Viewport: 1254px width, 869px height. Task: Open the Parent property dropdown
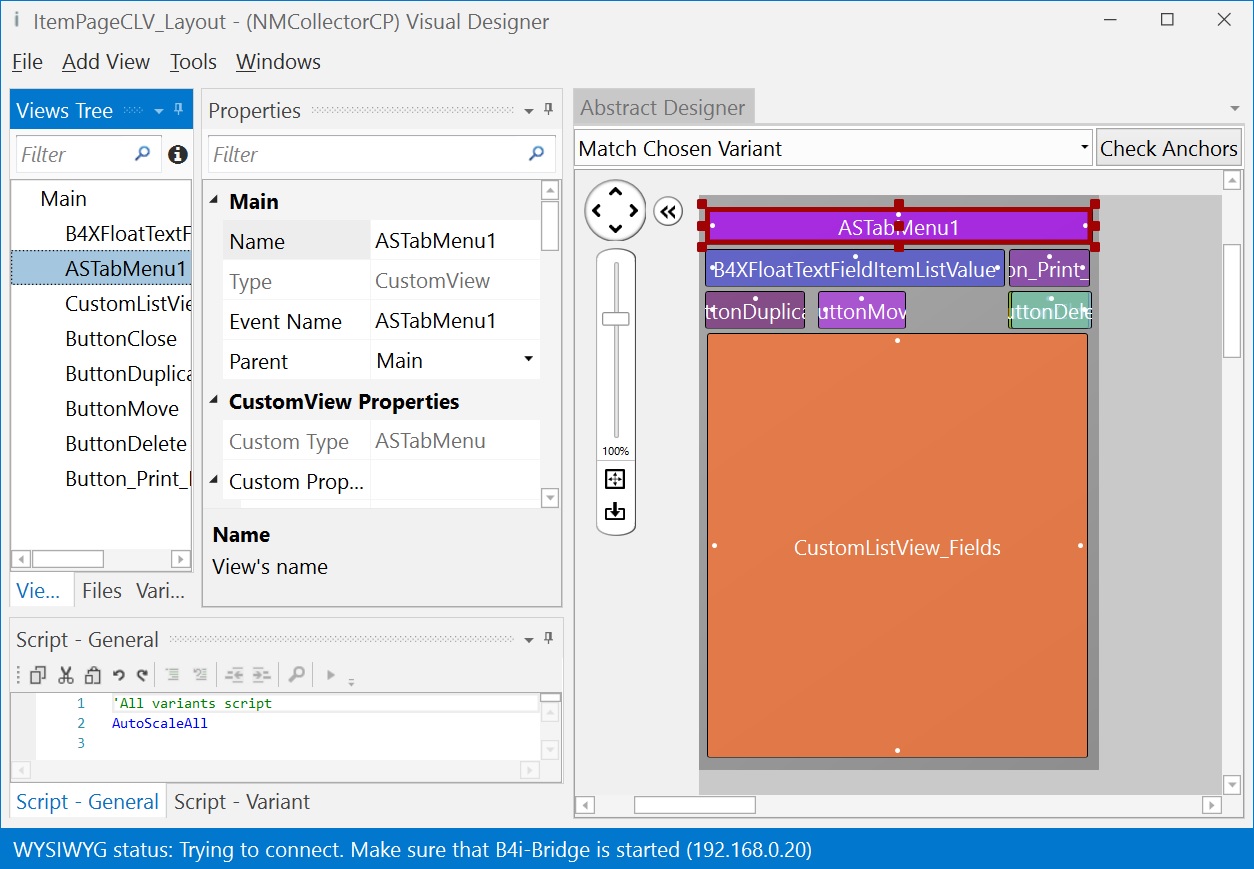(x=528, y=360)
